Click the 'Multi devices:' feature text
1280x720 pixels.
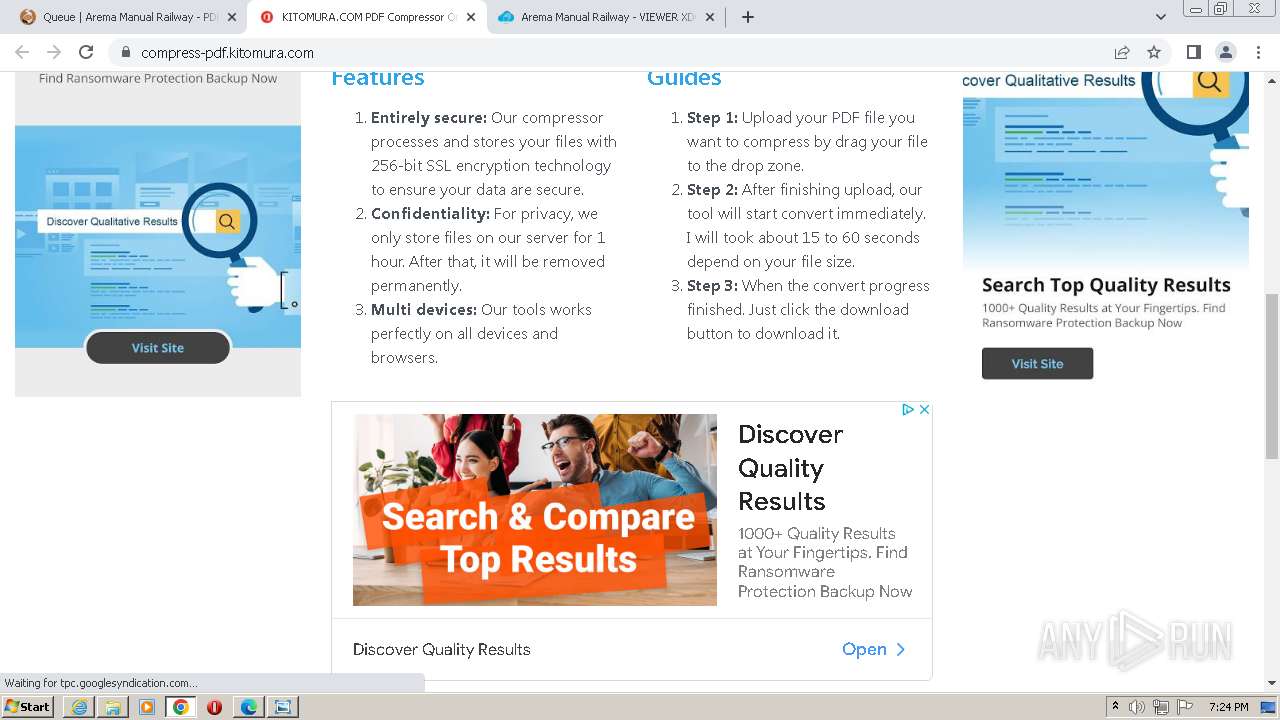tap(424, 309)
